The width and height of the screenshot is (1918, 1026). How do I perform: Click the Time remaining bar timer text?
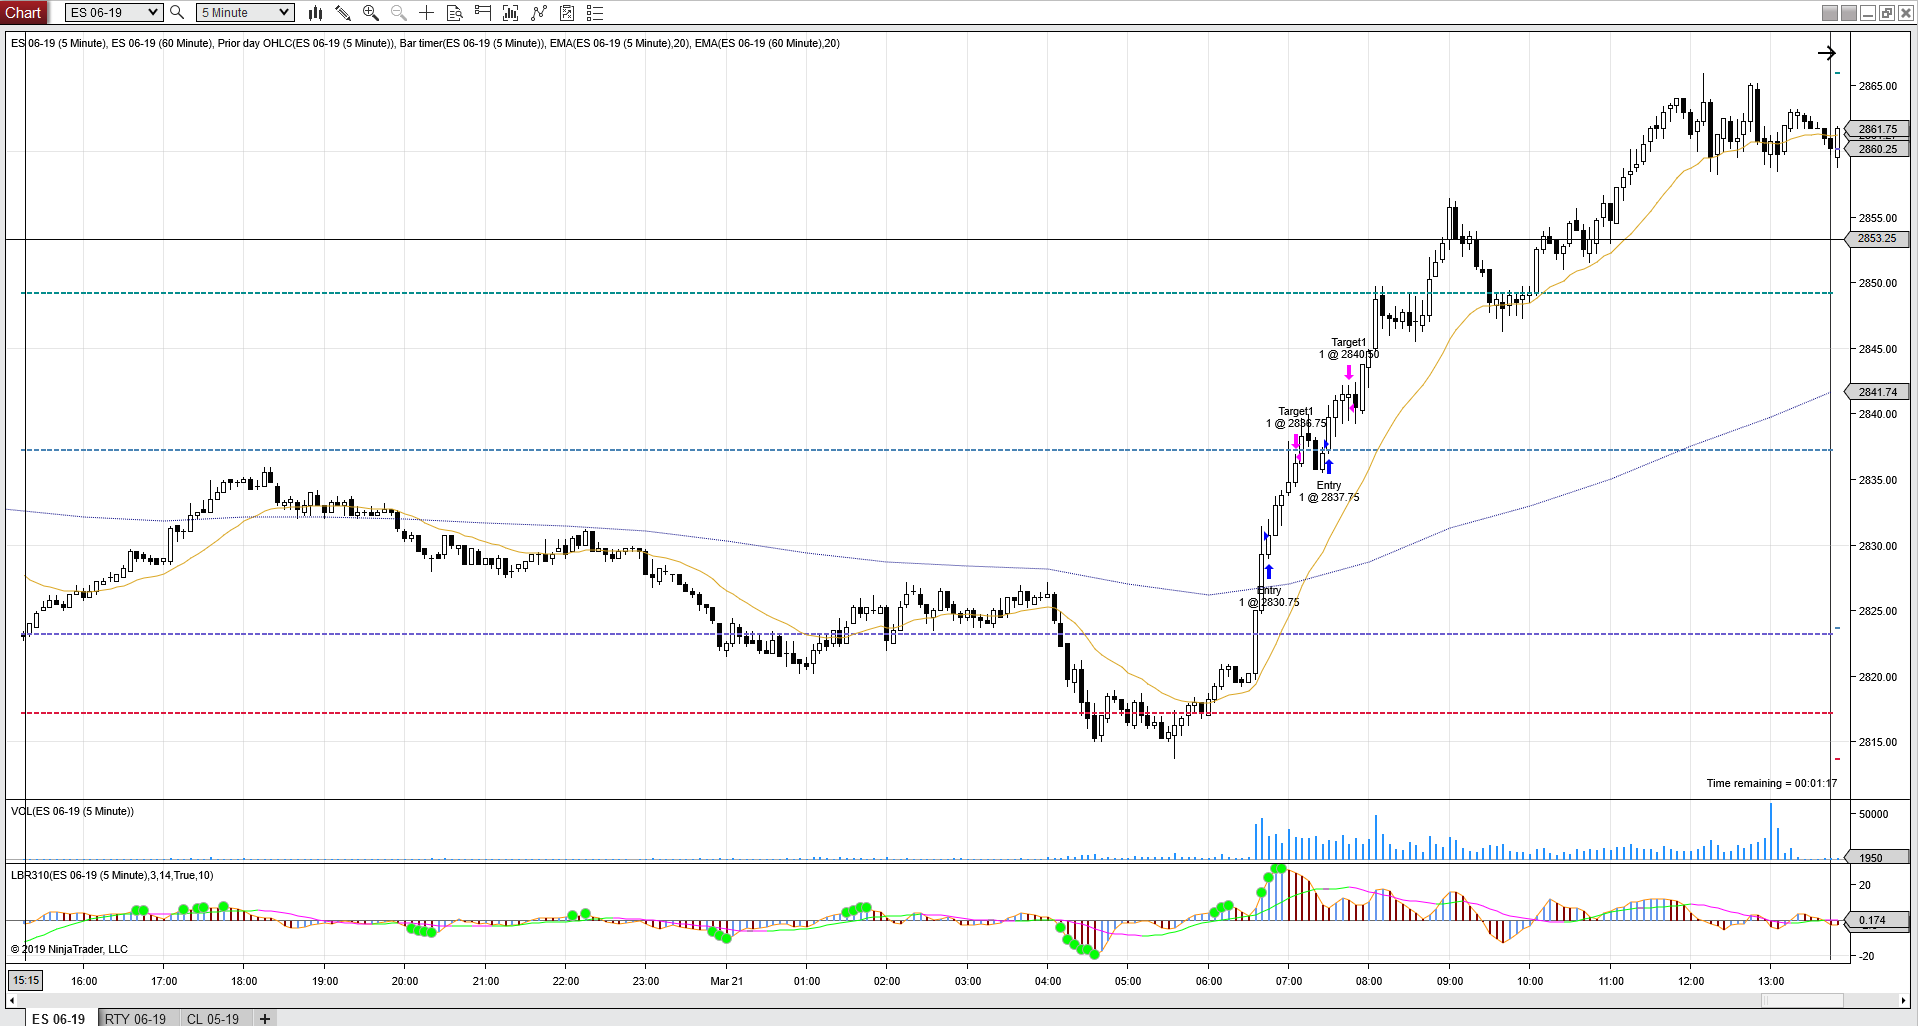coord(1771,783)
